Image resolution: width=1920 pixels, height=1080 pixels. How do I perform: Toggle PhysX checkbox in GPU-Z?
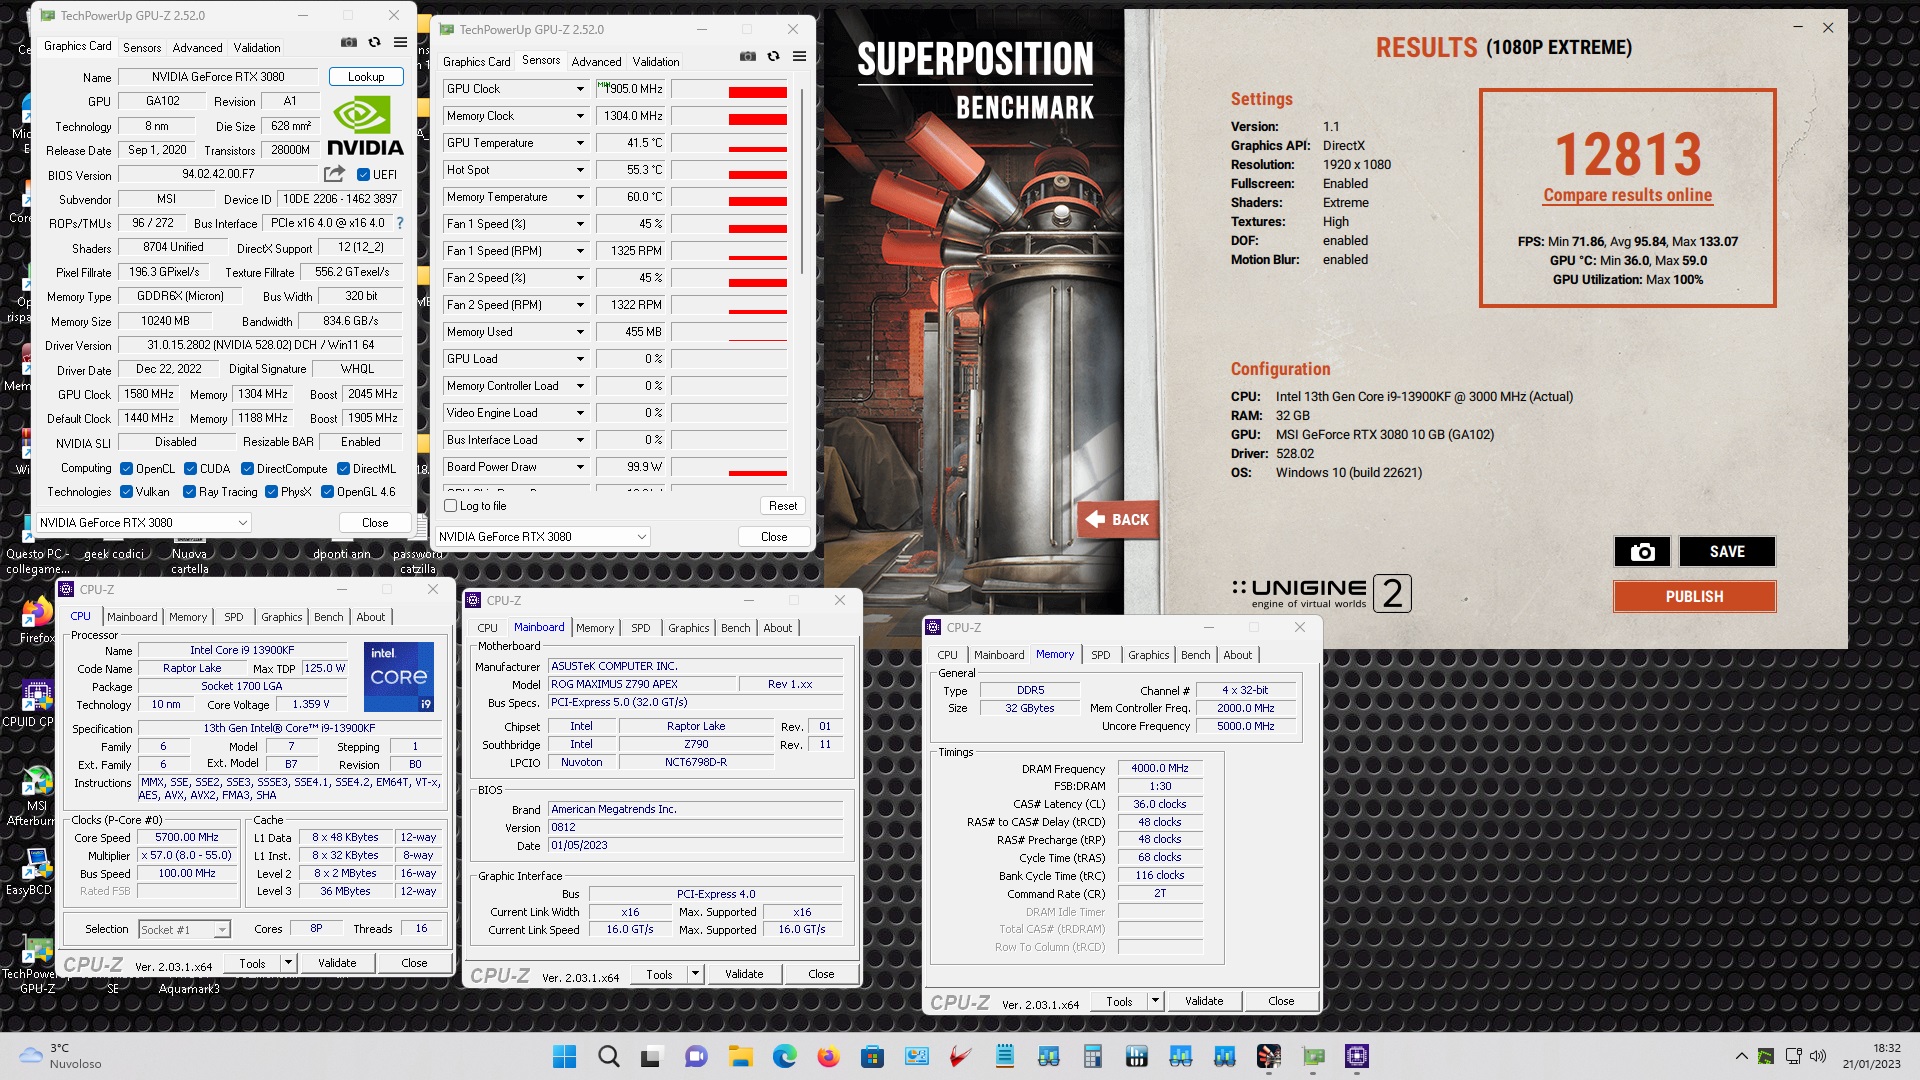click(271, 492)
